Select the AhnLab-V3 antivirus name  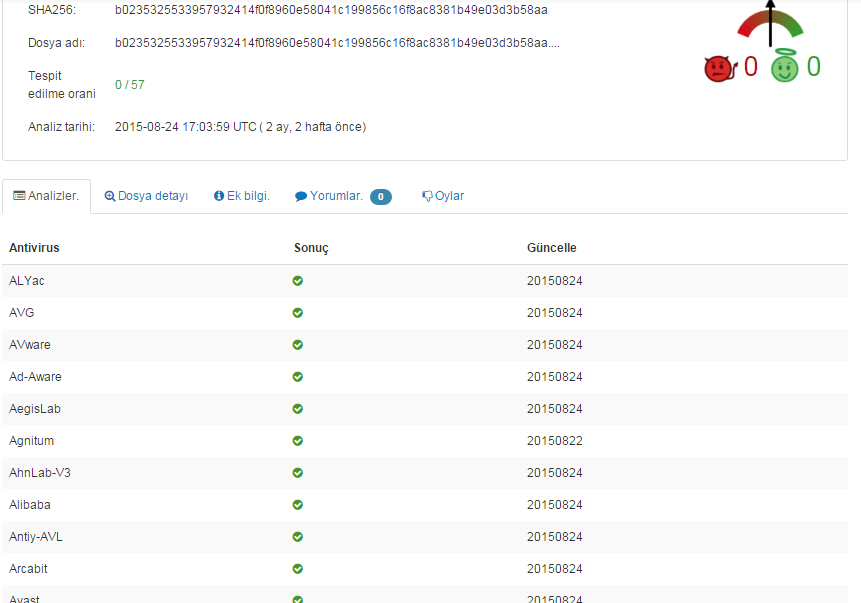tap(40, 473)
